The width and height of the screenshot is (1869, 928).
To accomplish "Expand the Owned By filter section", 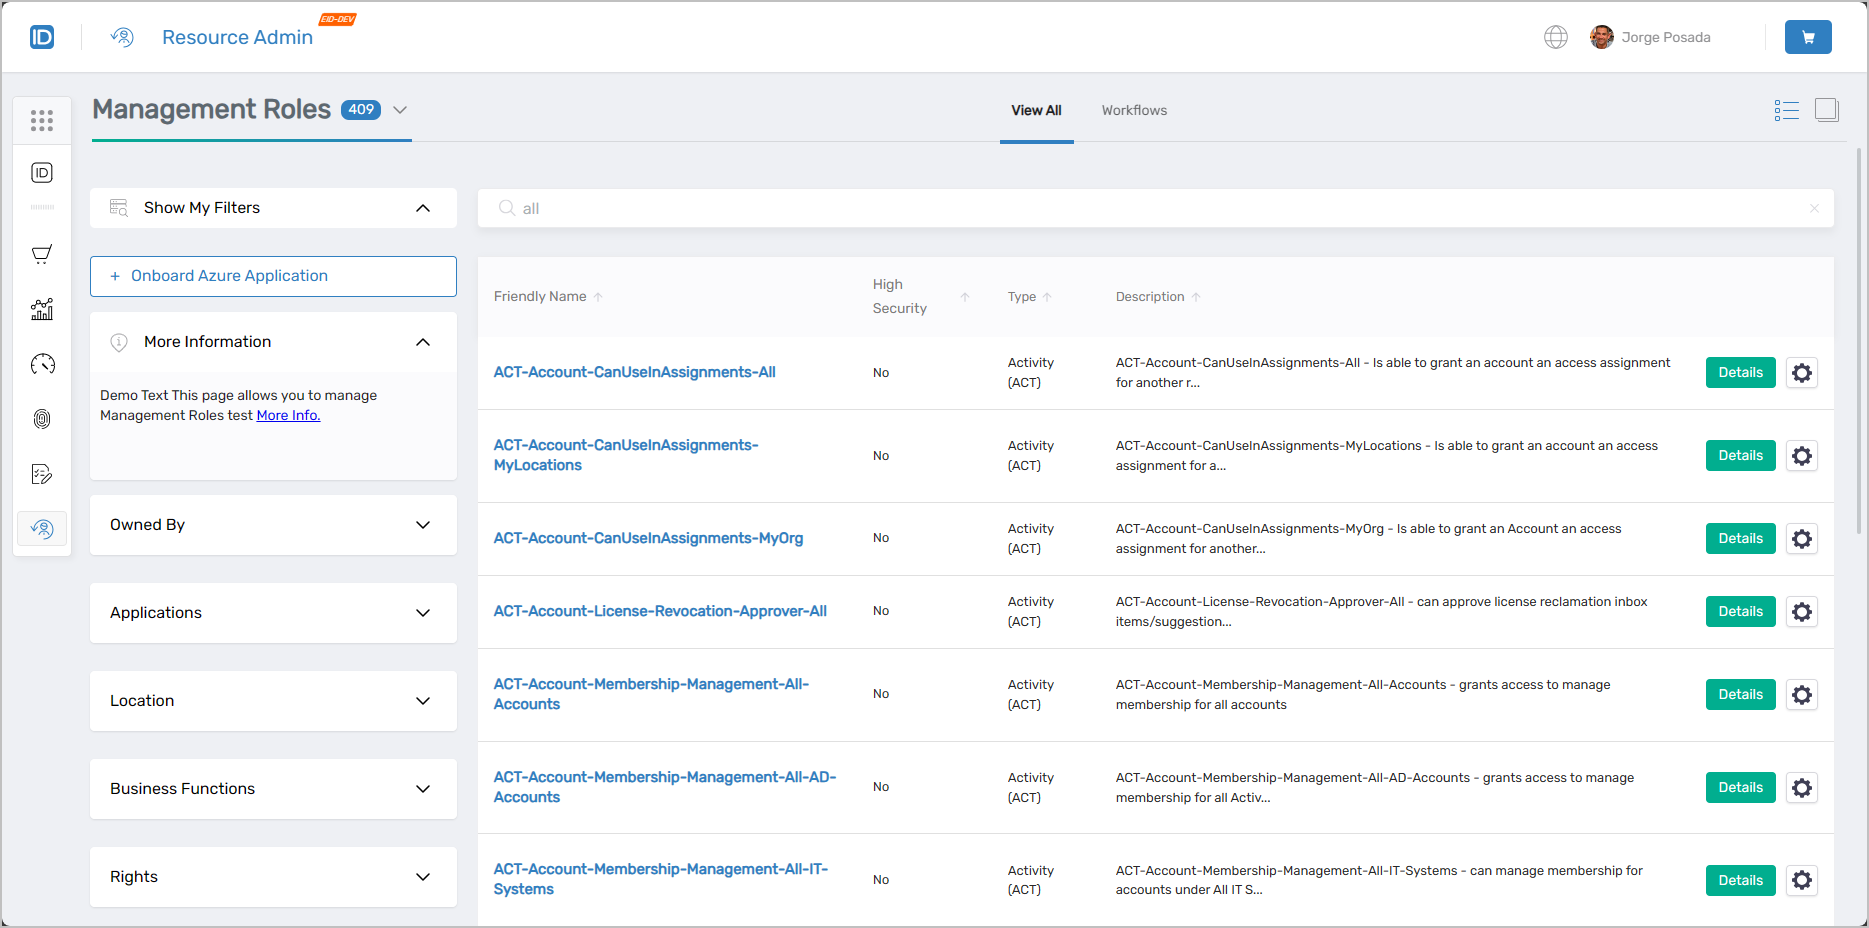I will point(422,524).
